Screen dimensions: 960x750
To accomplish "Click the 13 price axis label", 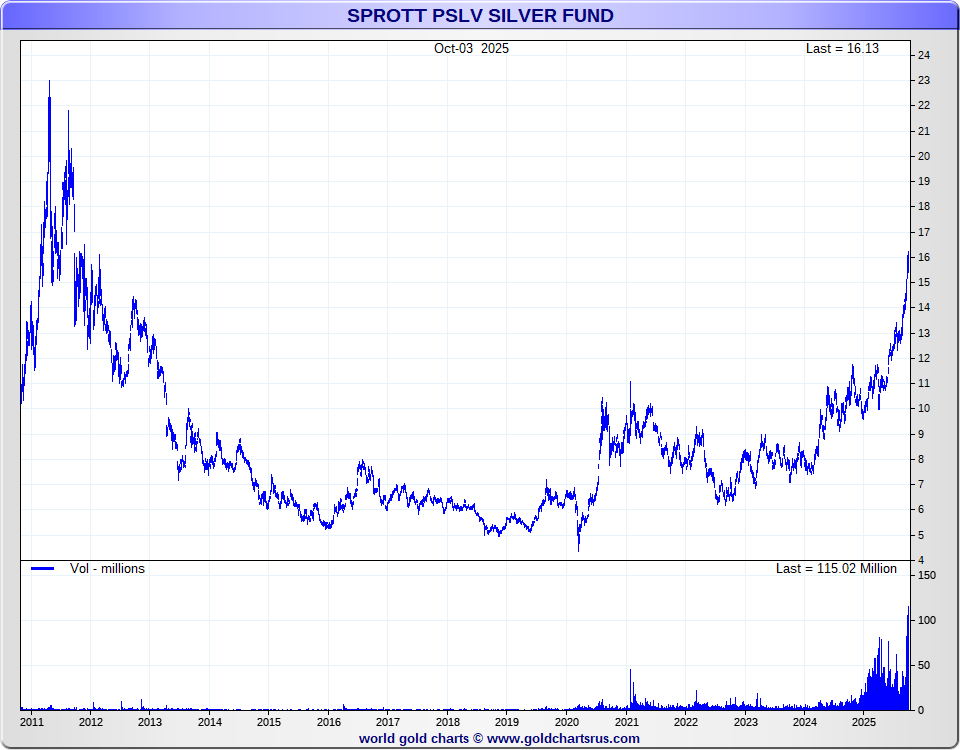I will point(924,333).
